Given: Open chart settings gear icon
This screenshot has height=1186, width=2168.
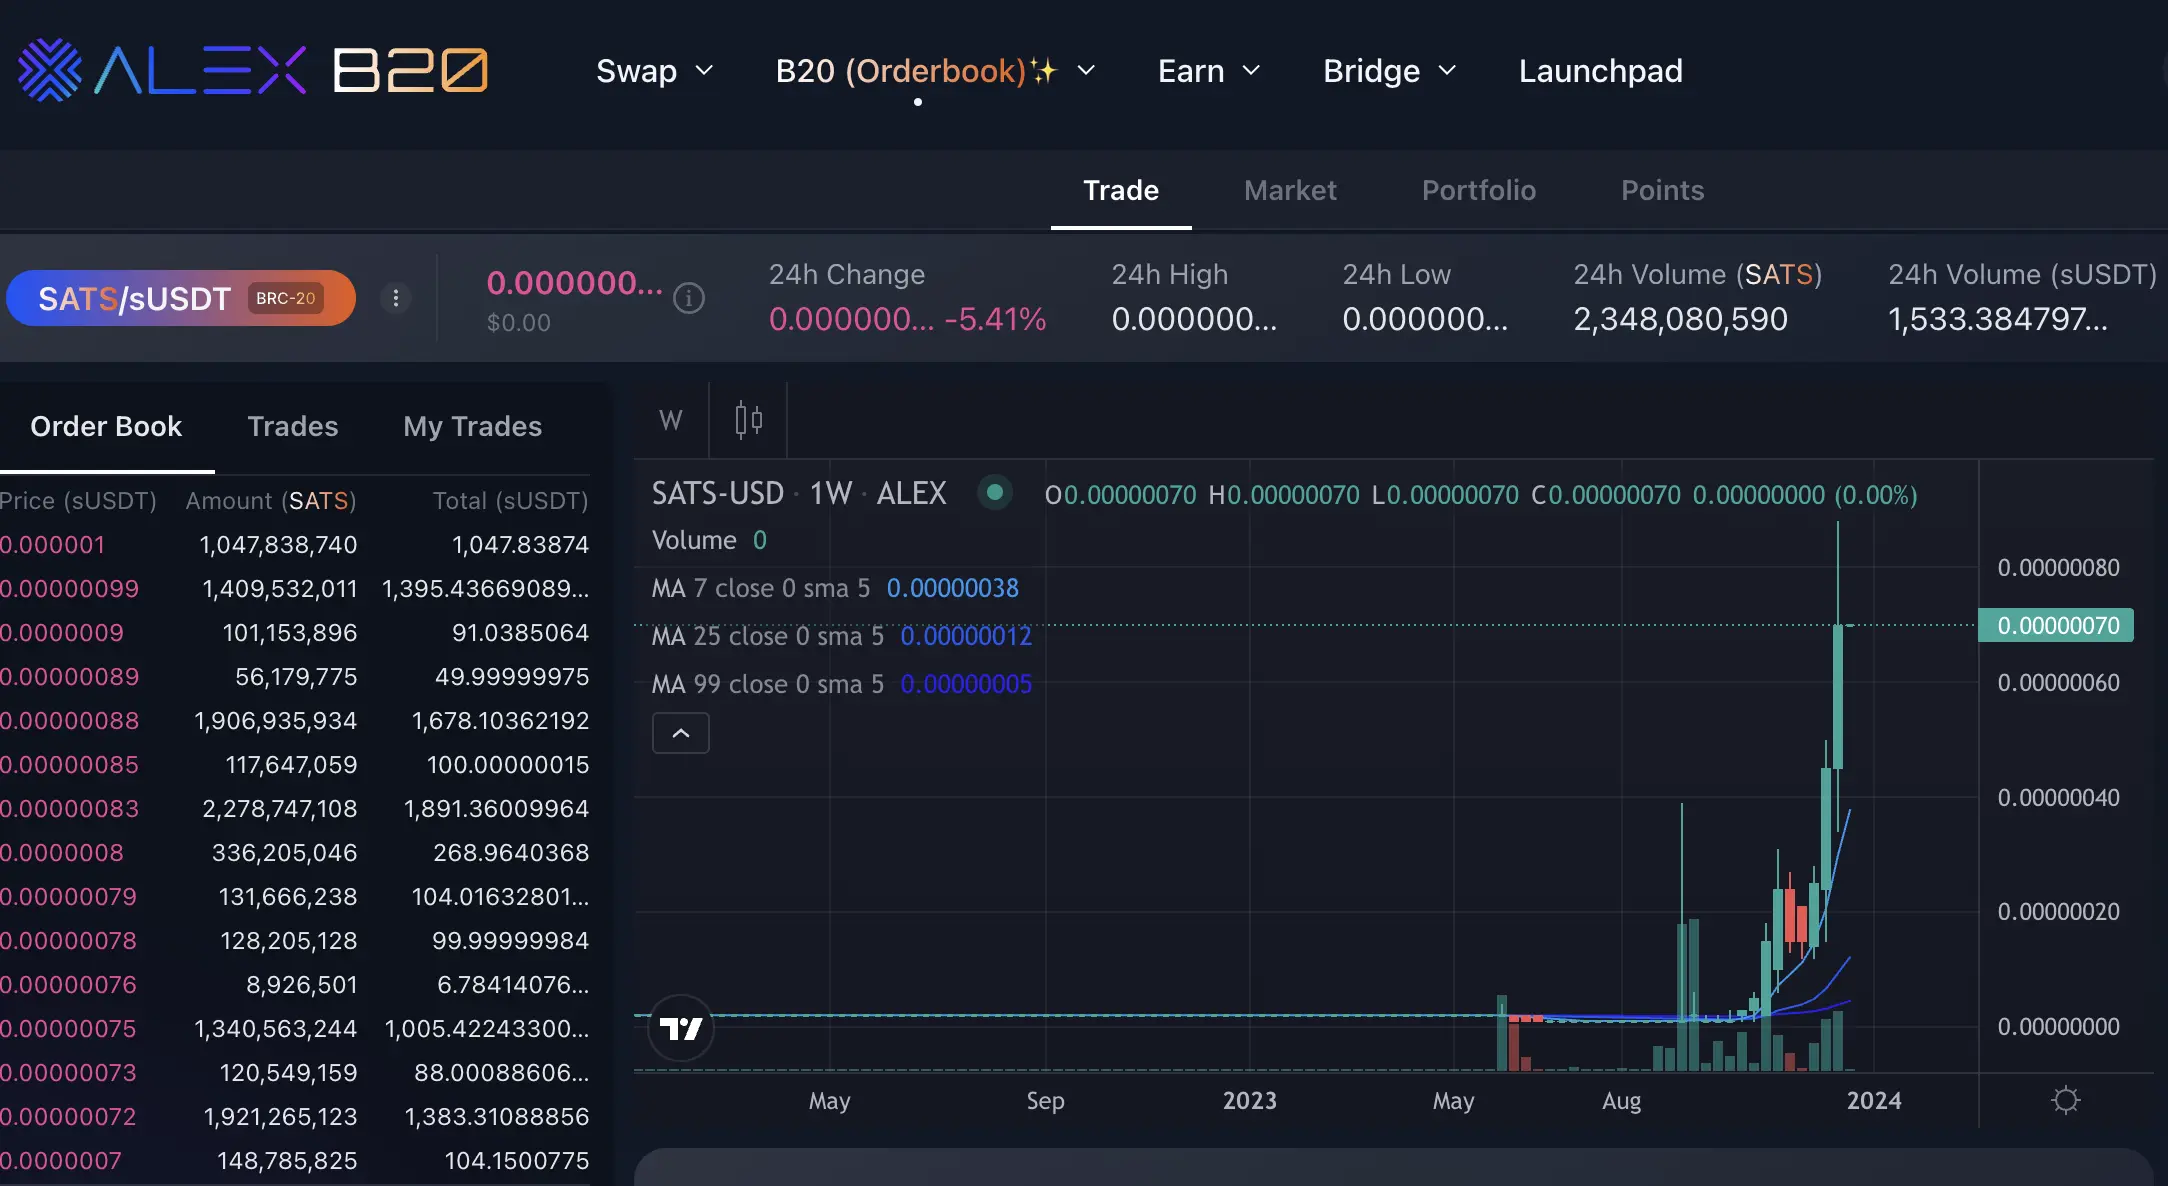Looking at the screenshot, I should (2065, 1101).
